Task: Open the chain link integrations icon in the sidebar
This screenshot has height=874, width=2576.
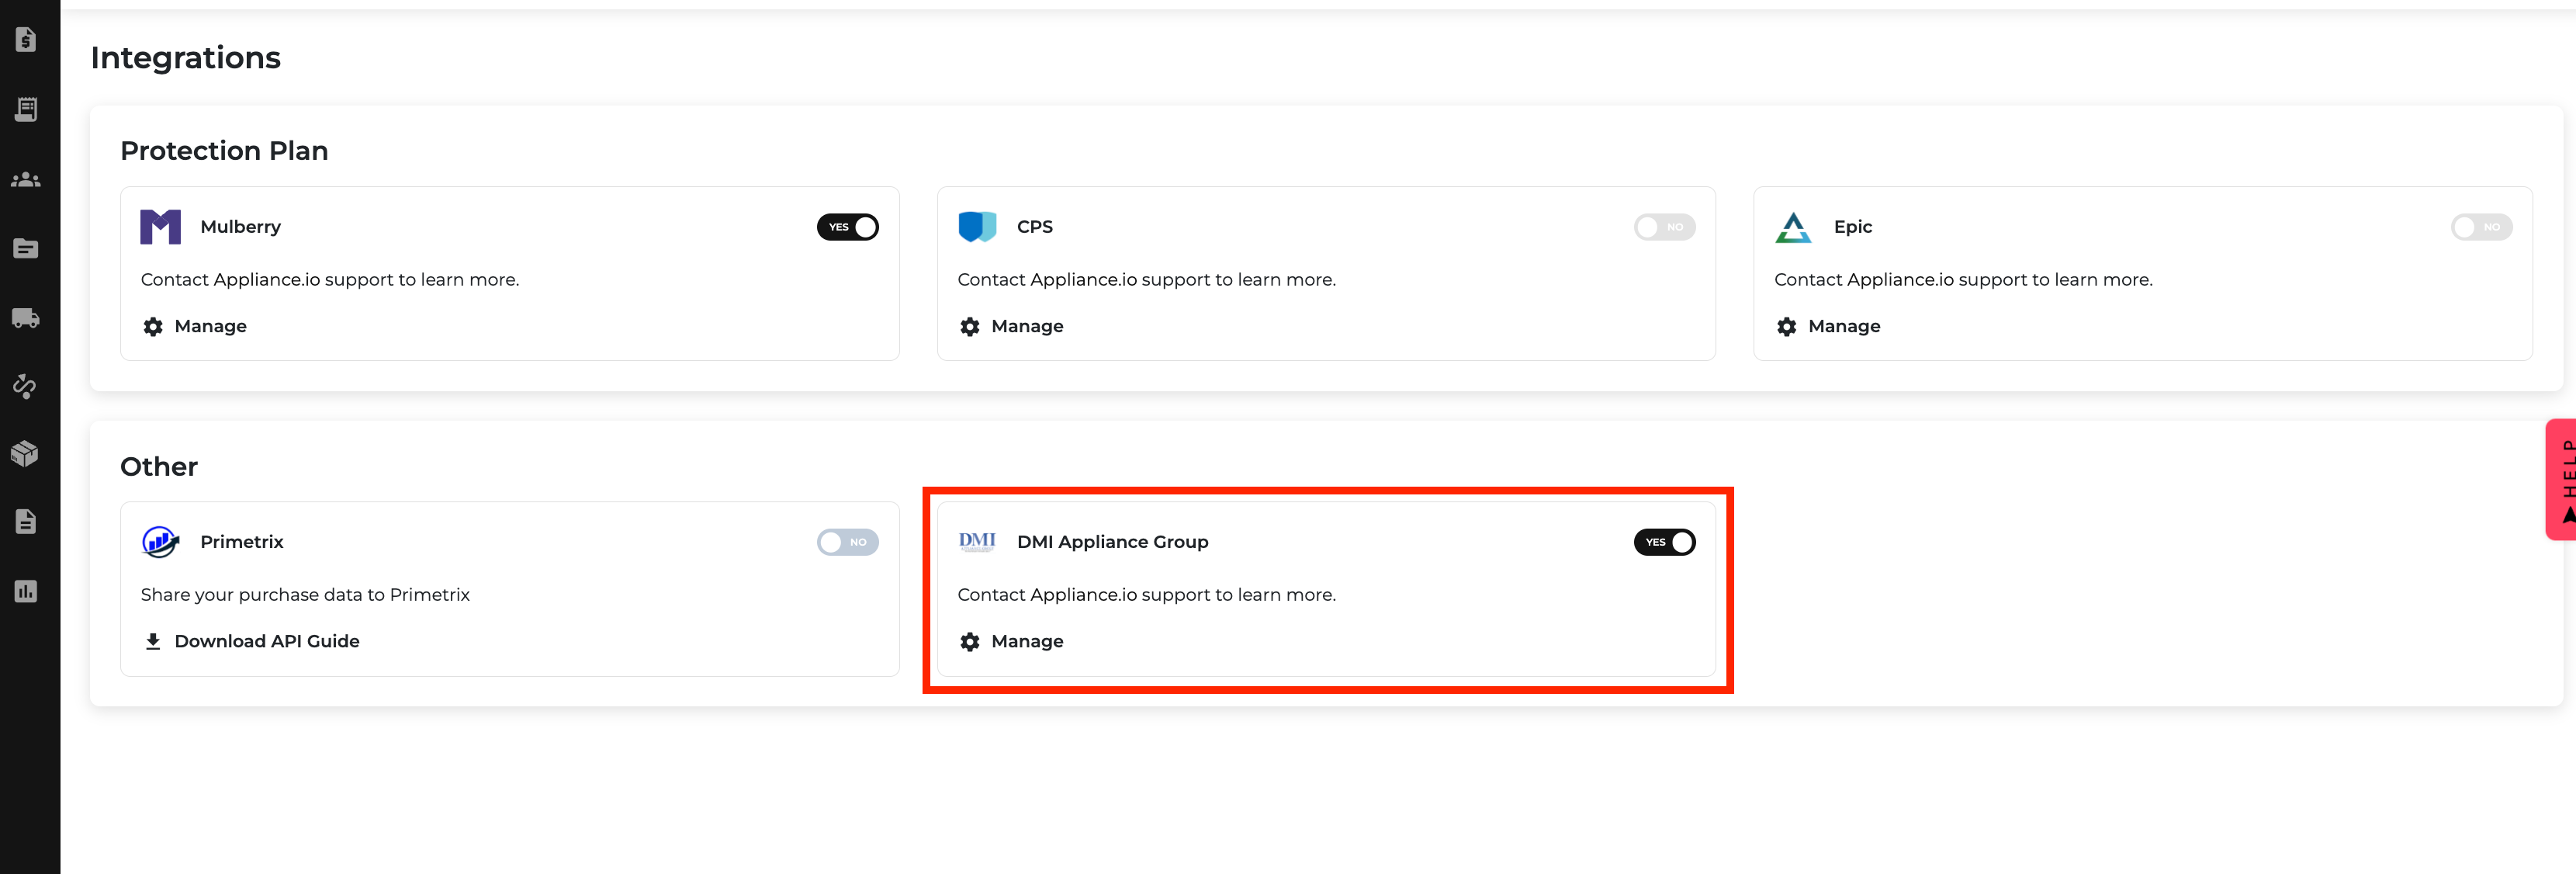Action: click(26, 386)
